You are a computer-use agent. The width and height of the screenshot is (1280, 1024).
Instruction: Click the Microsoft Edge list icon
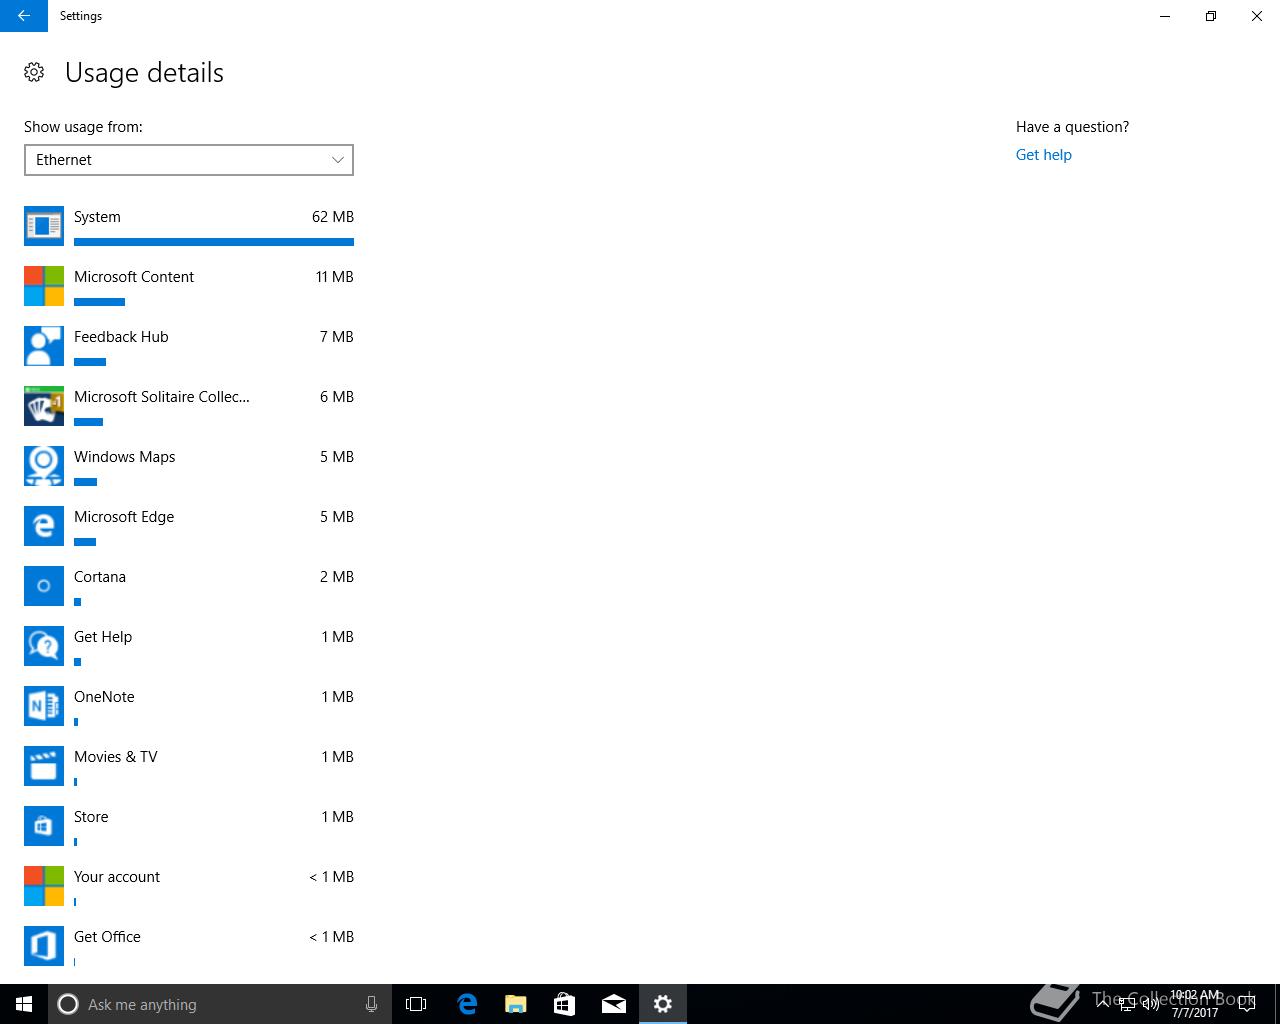[x=44, y=526]
